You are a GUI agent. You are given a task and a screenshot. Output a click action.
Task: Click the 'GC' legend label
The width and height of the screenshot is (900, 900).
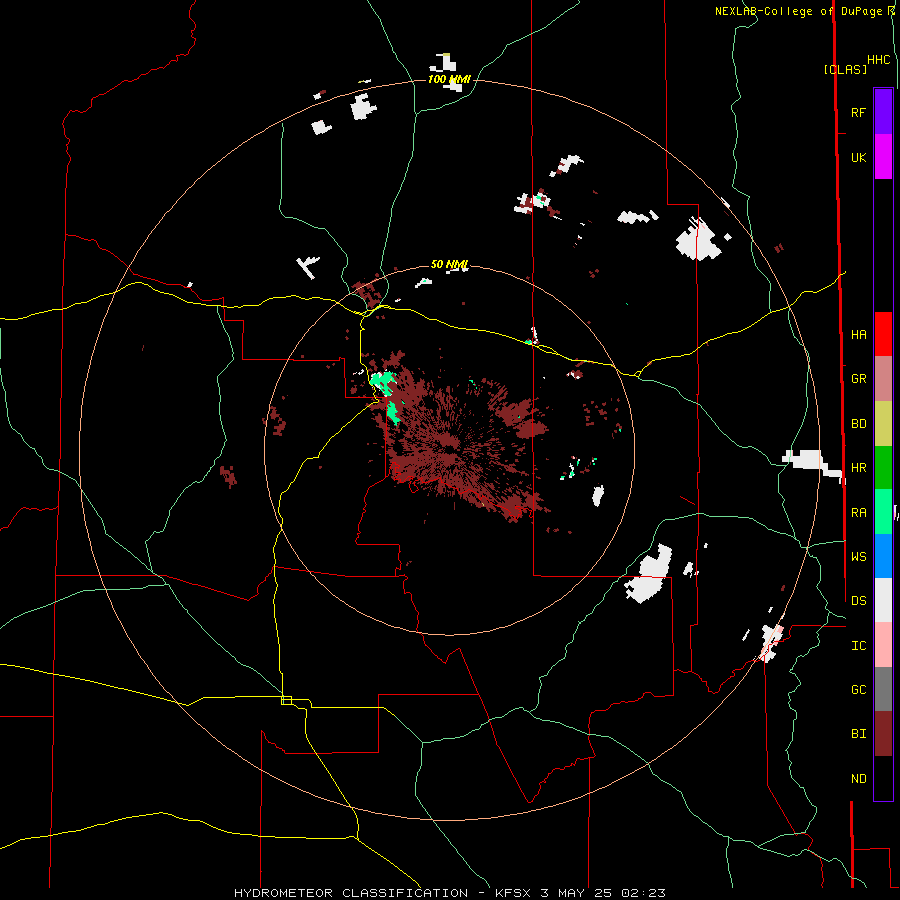(858, 690)
